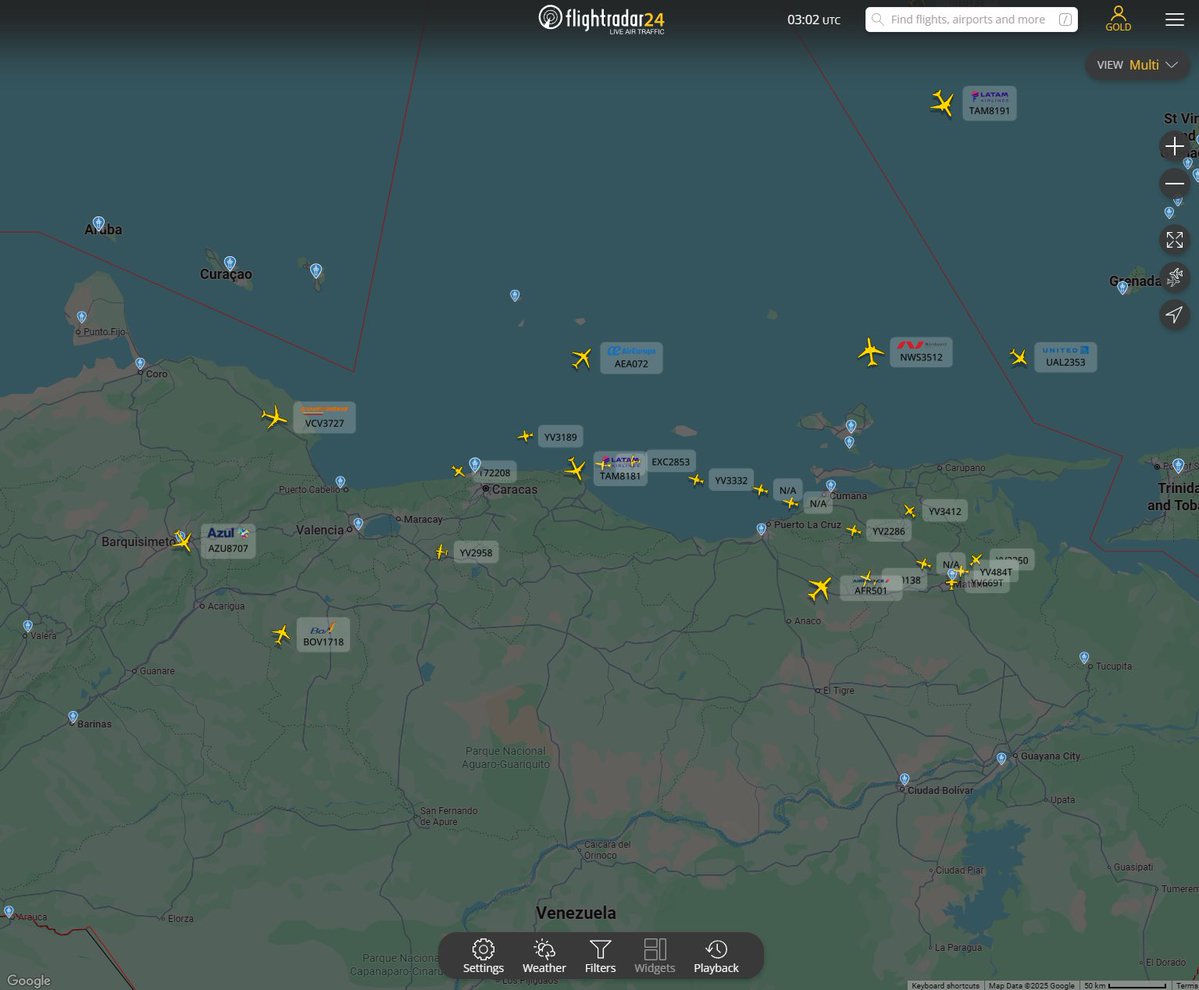Click the AZU8707 flight label
The height and width of the screenshot is (990, 1199).
click(228, 540)
